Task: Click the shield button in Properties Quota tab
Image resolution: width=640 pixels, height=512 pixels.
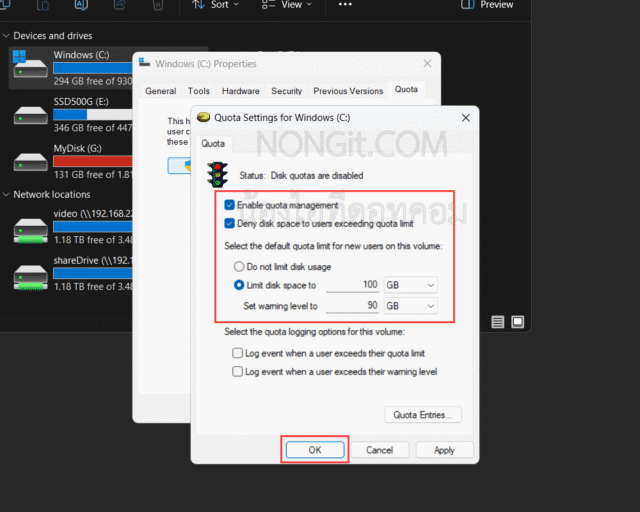Action: point(180,165)
